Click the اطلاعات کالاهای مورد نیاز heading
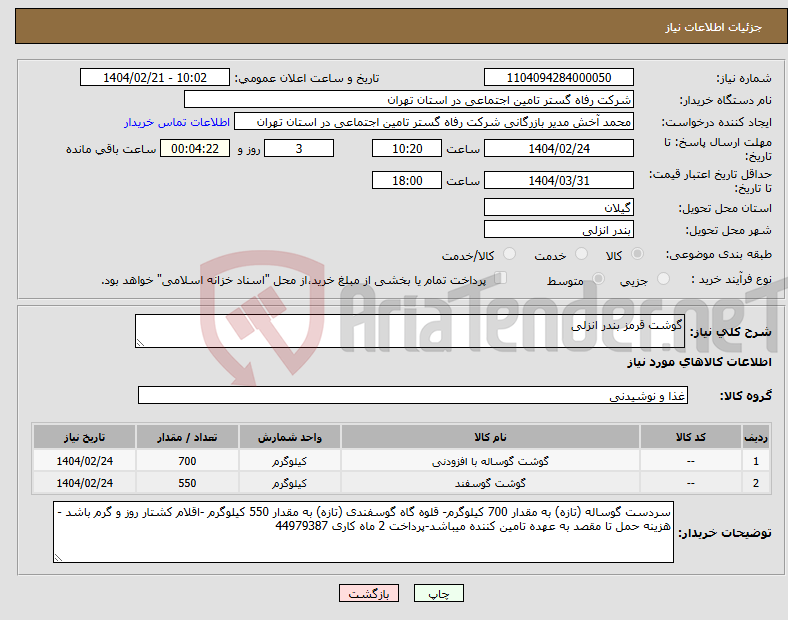Viewport: 788px width, 620px height. click(x=699, y=362)
